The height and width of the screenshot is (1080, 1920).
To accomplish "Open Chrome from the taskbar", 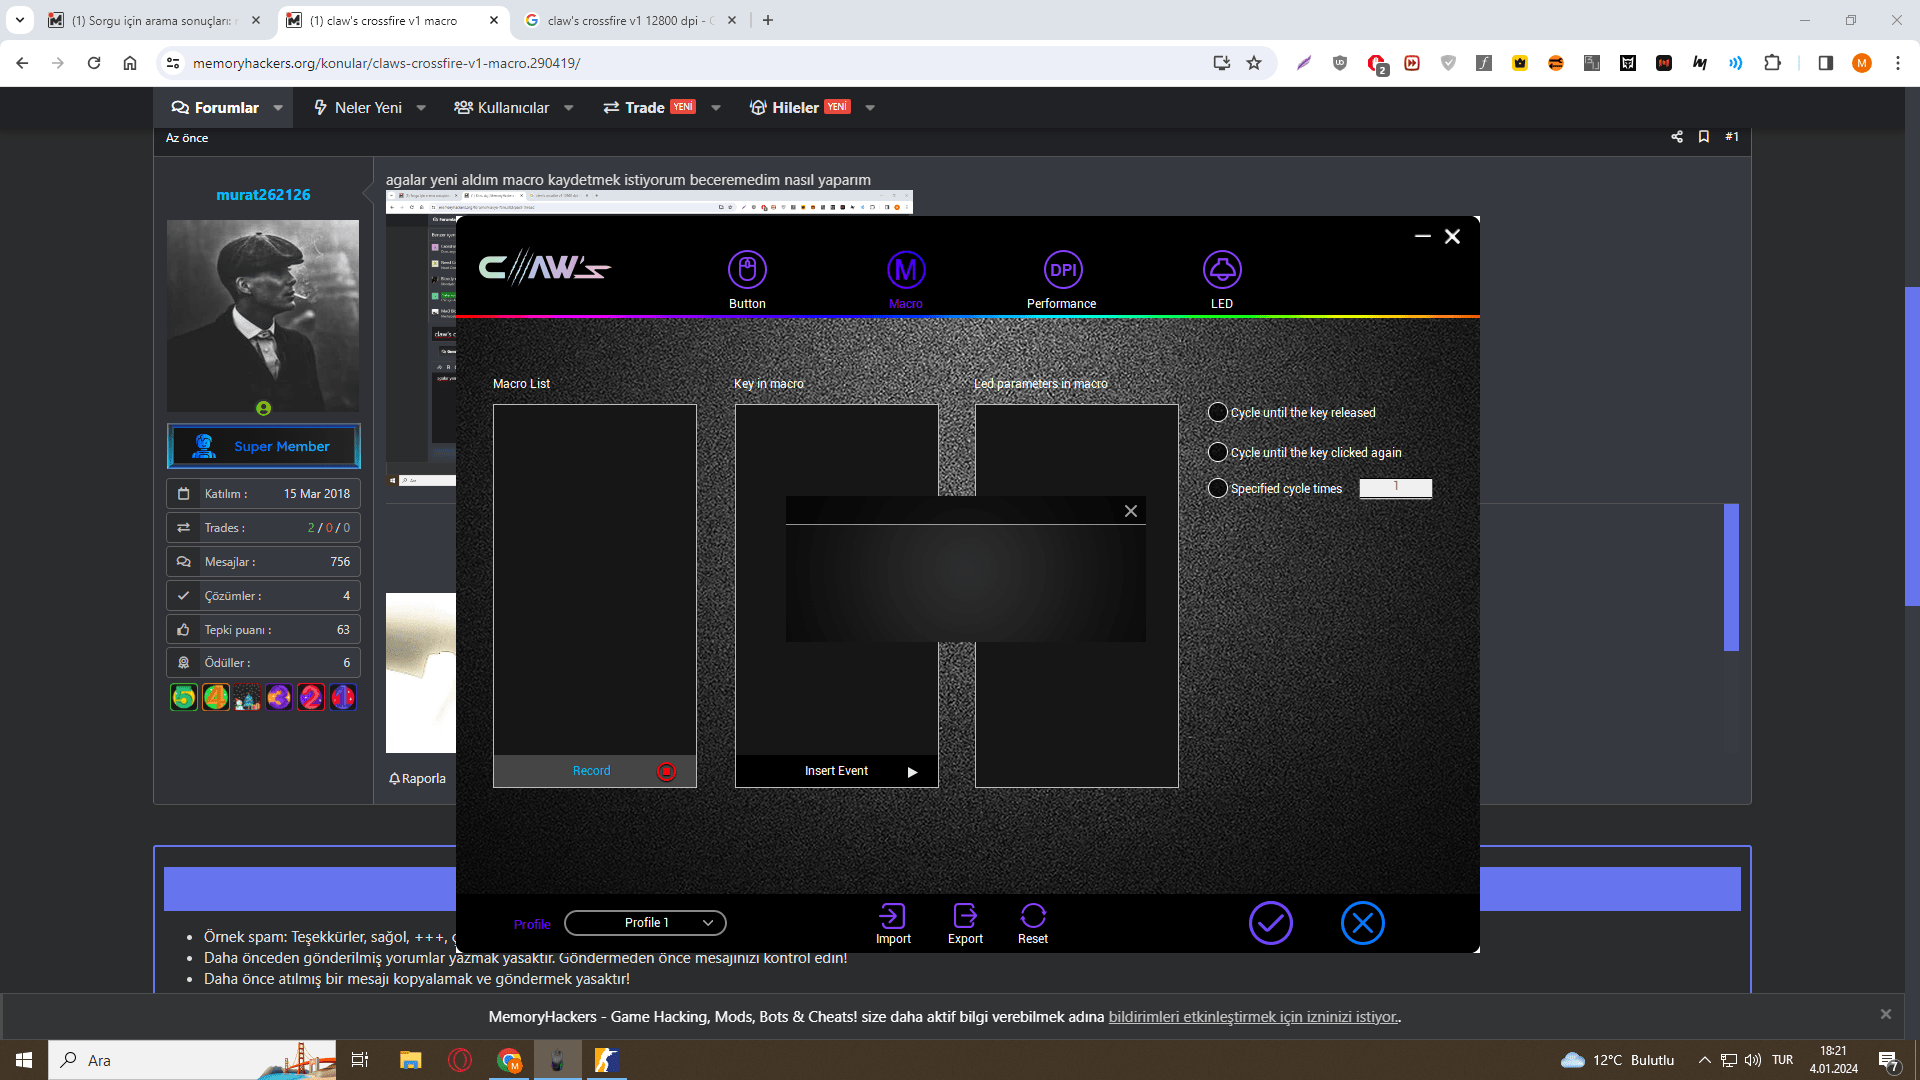I will coord(510,1060).
